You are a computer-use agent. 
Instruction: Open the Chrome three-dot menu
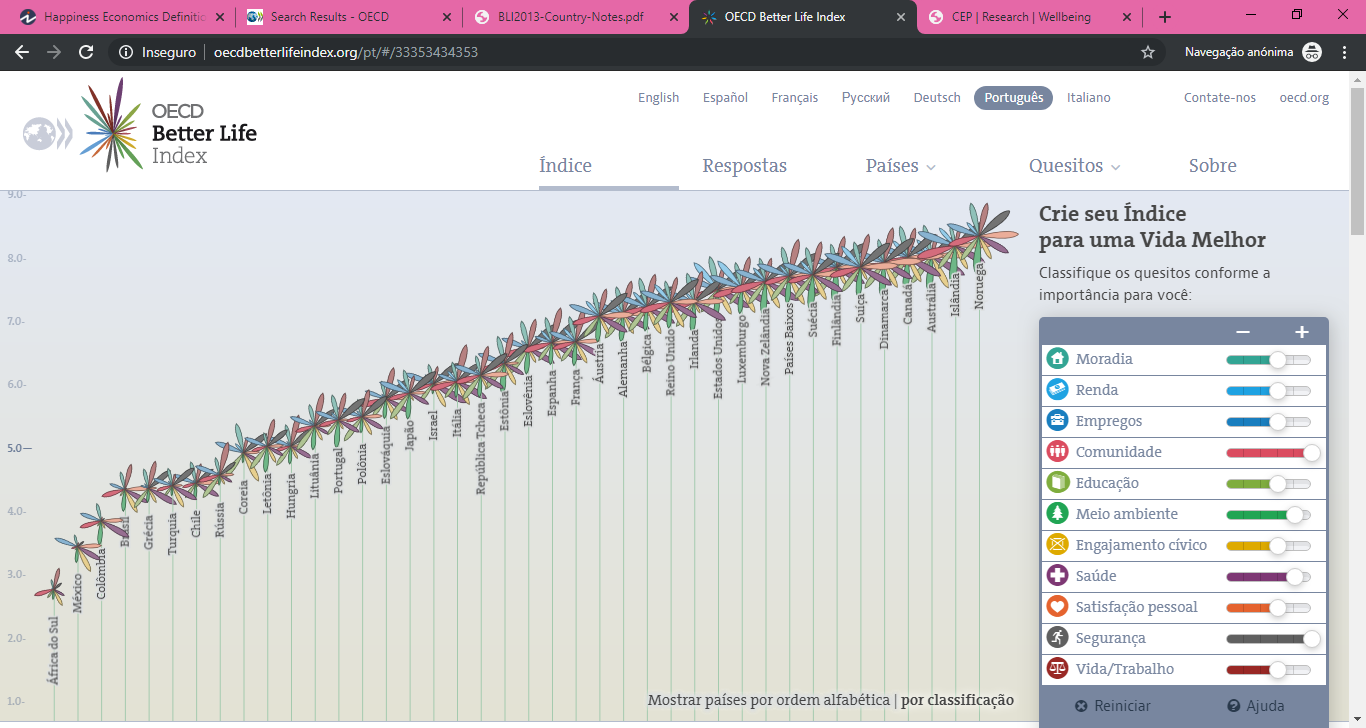(x=1344, y=52)
